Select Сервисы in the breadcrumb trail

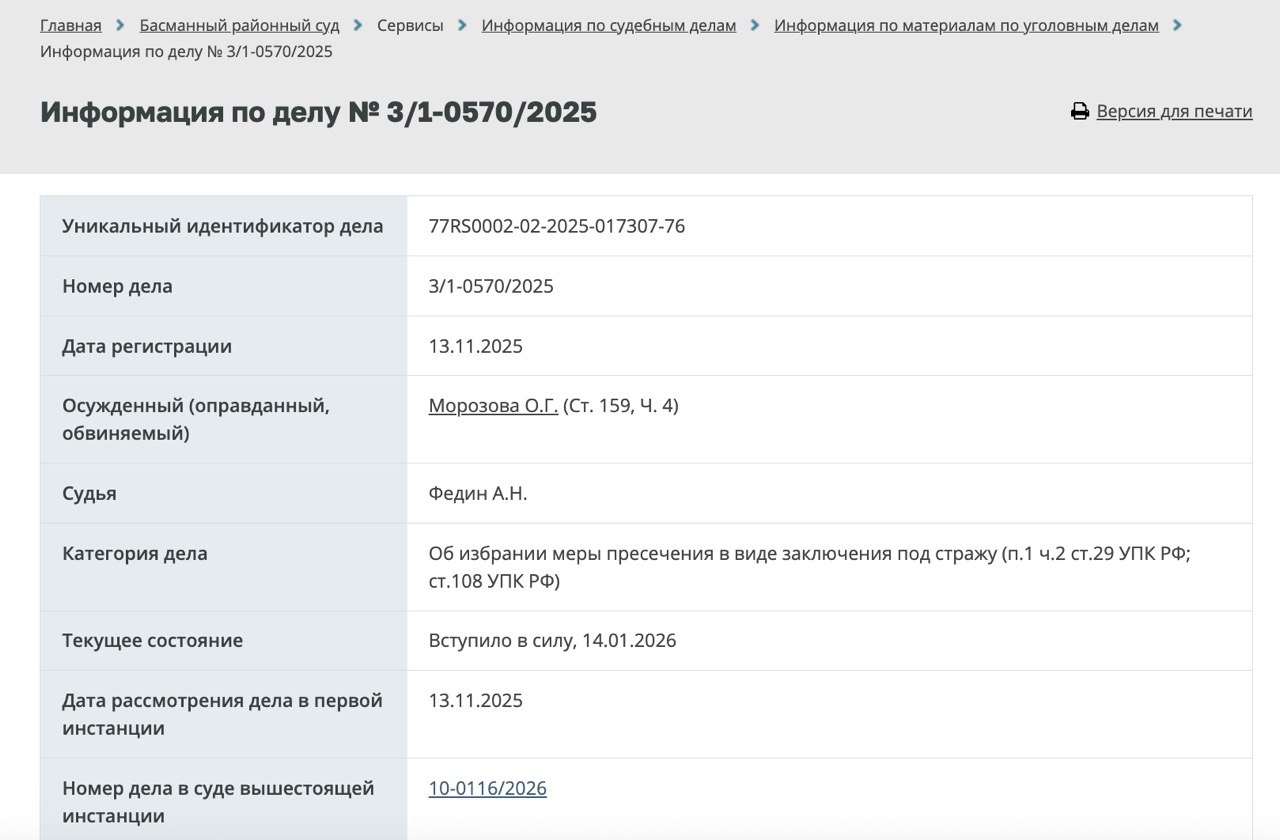(410, 25)
